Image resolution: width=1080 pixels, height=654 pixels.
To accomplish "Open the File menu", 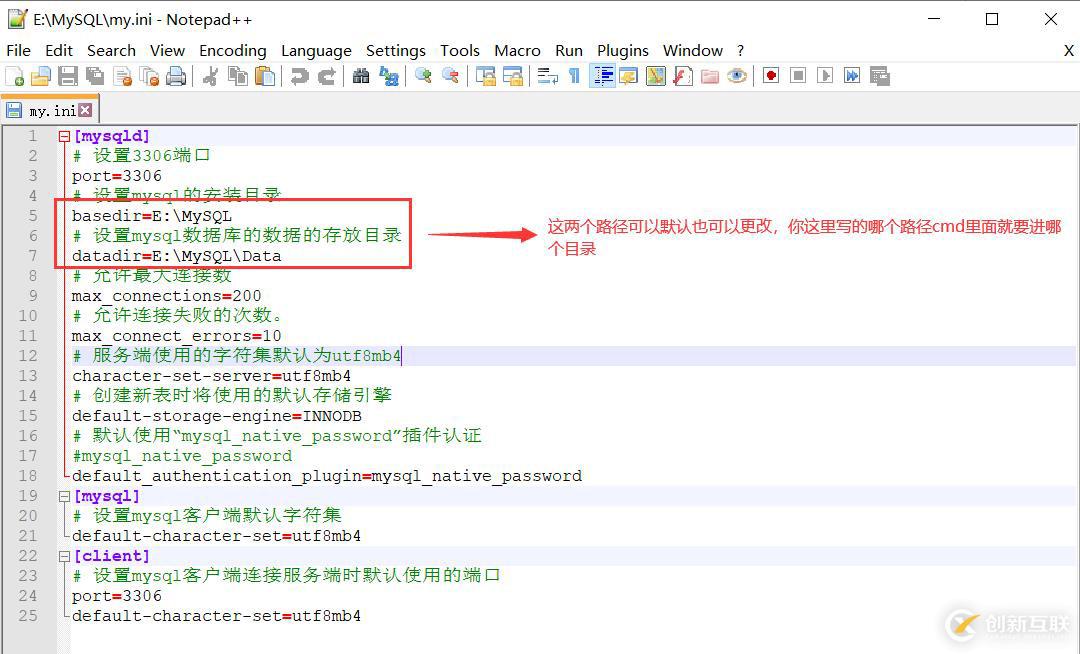I will pyautogui.click(x=18, y=50).
